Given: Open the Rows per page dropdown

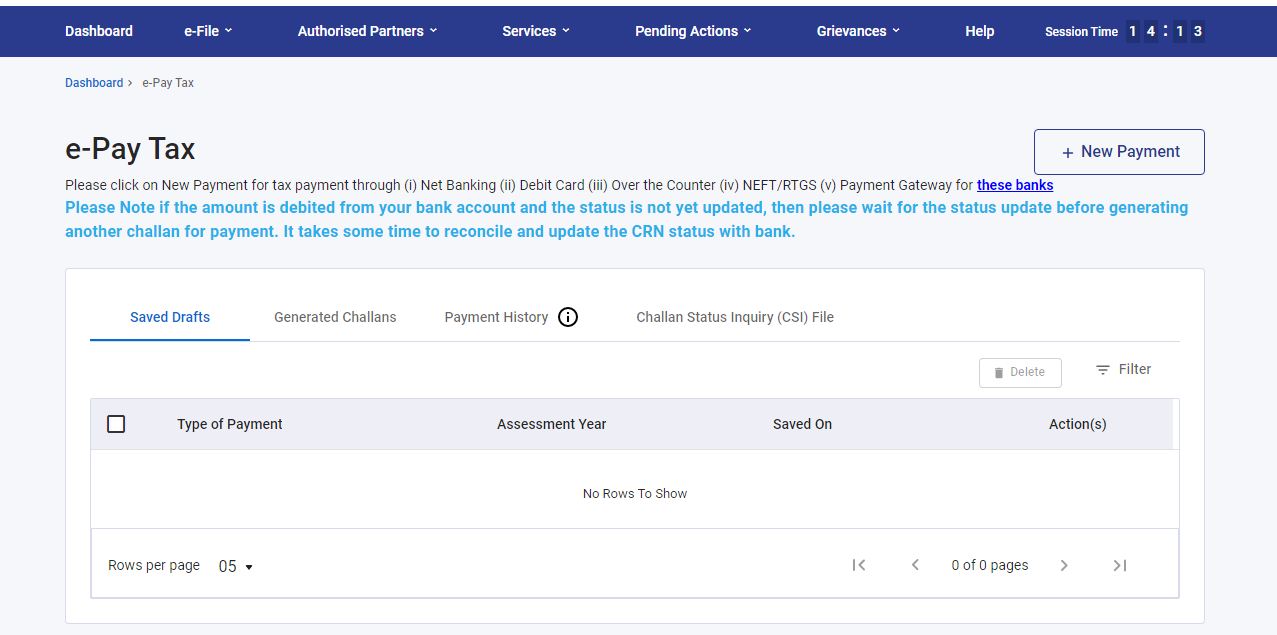Looking at the screenshot, I should (236, 566).
